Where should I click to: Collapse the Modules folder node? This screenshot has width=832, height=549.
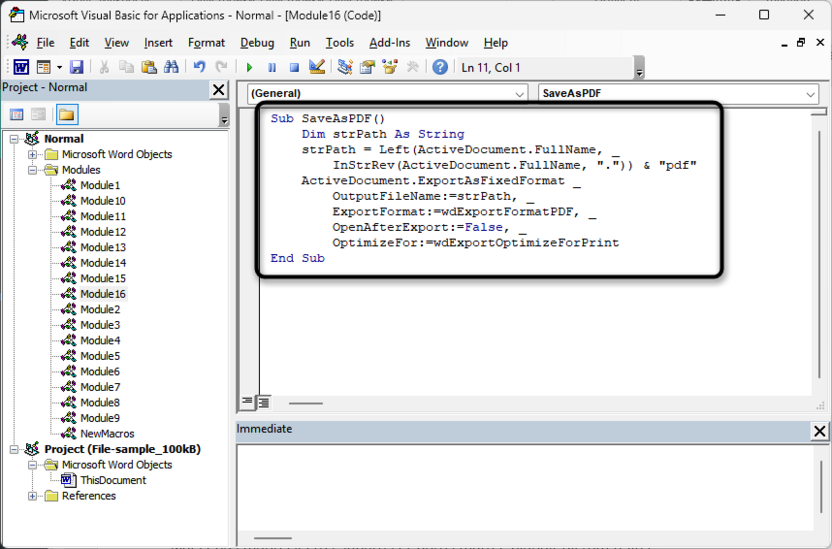[32, 170]
